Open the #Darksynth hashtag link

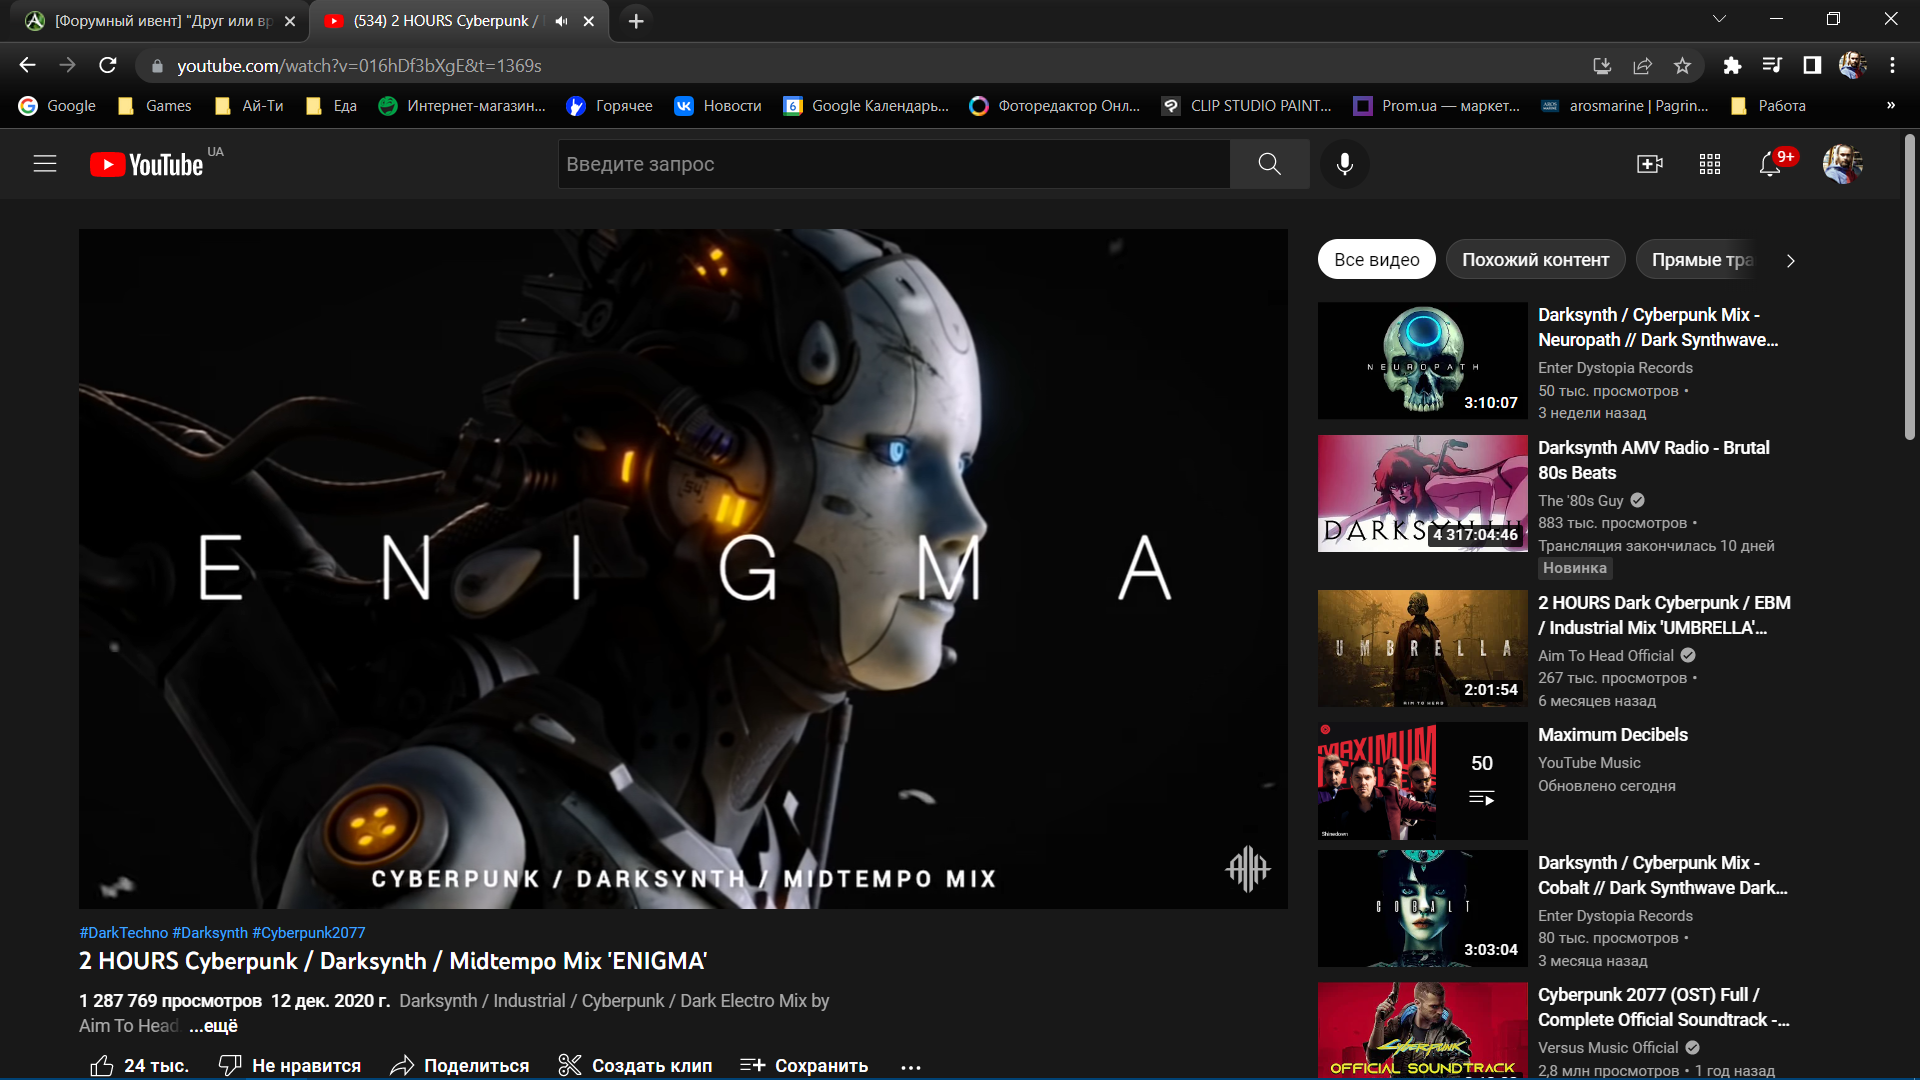click(x=210, y=932)
